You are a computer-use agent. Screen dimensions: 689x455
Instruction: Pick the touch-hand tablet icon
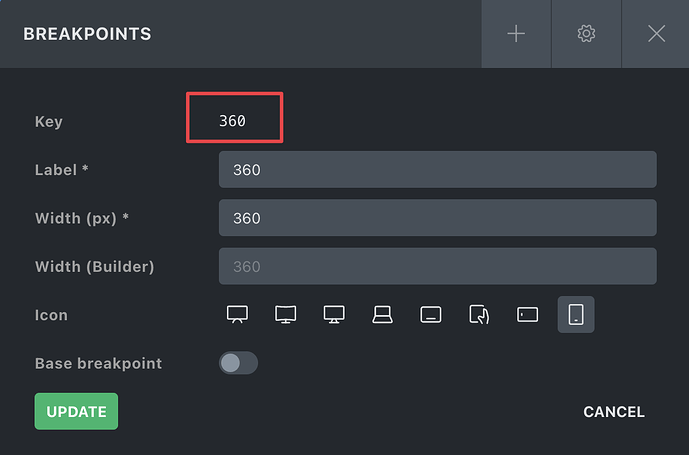tap(479, 315)
